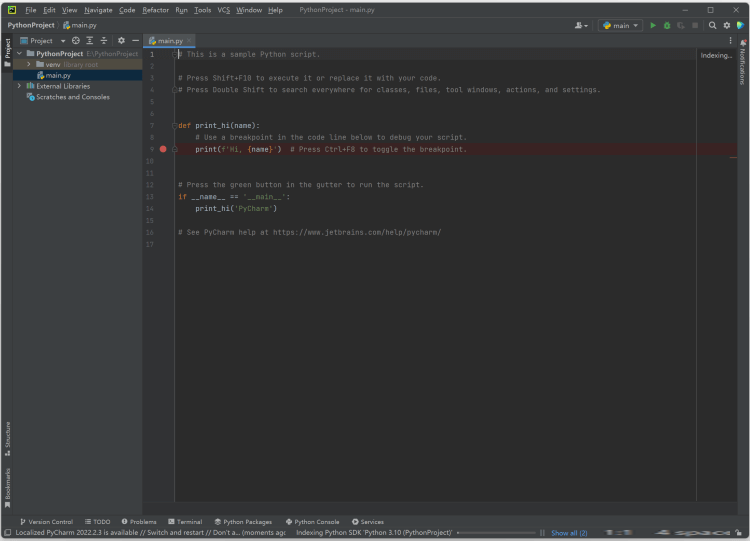Expand the venv library root folder
750x541 pixels.
click(29, 64)
